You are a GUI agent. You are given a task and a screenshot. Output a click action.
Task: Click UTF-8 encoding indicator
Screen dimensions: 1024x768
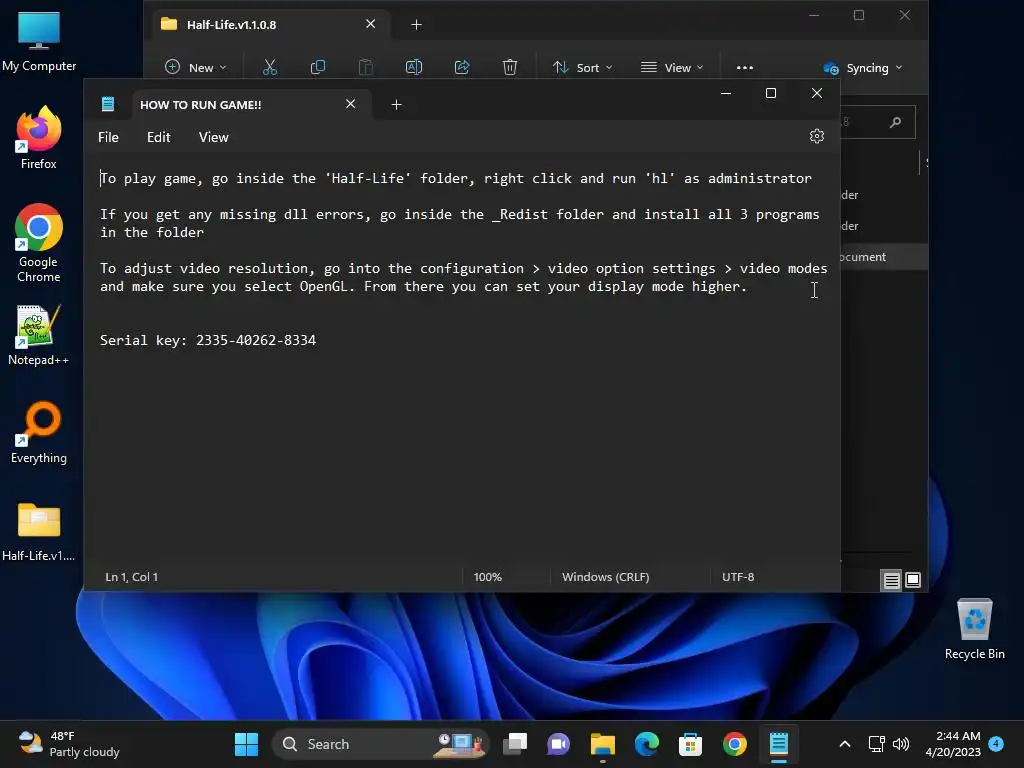(x=738, y=577)
